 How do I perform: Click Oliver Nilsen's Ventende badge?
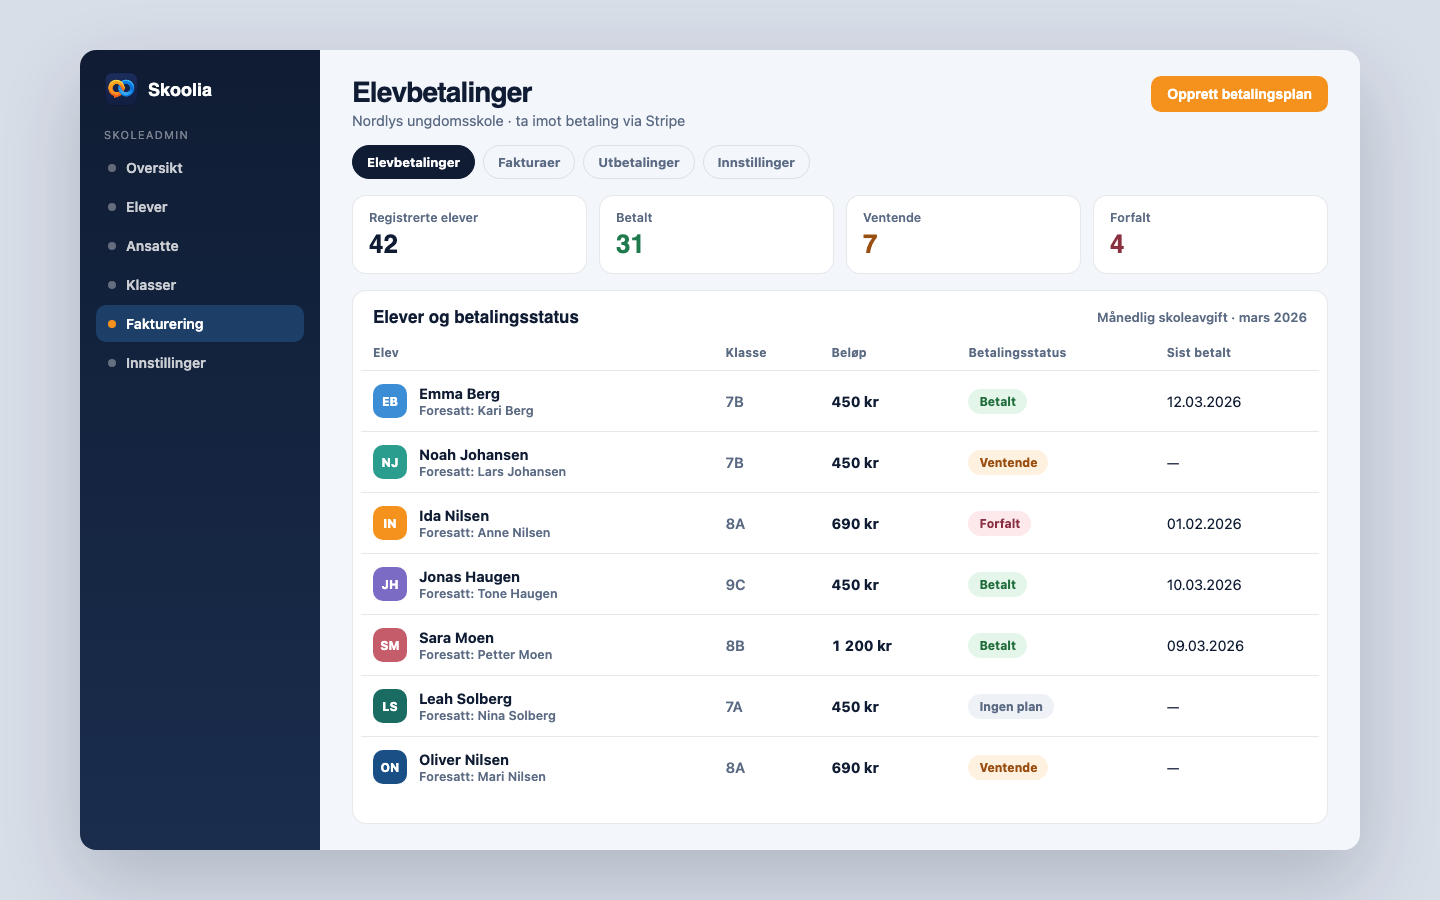(x=1008, y=767)
